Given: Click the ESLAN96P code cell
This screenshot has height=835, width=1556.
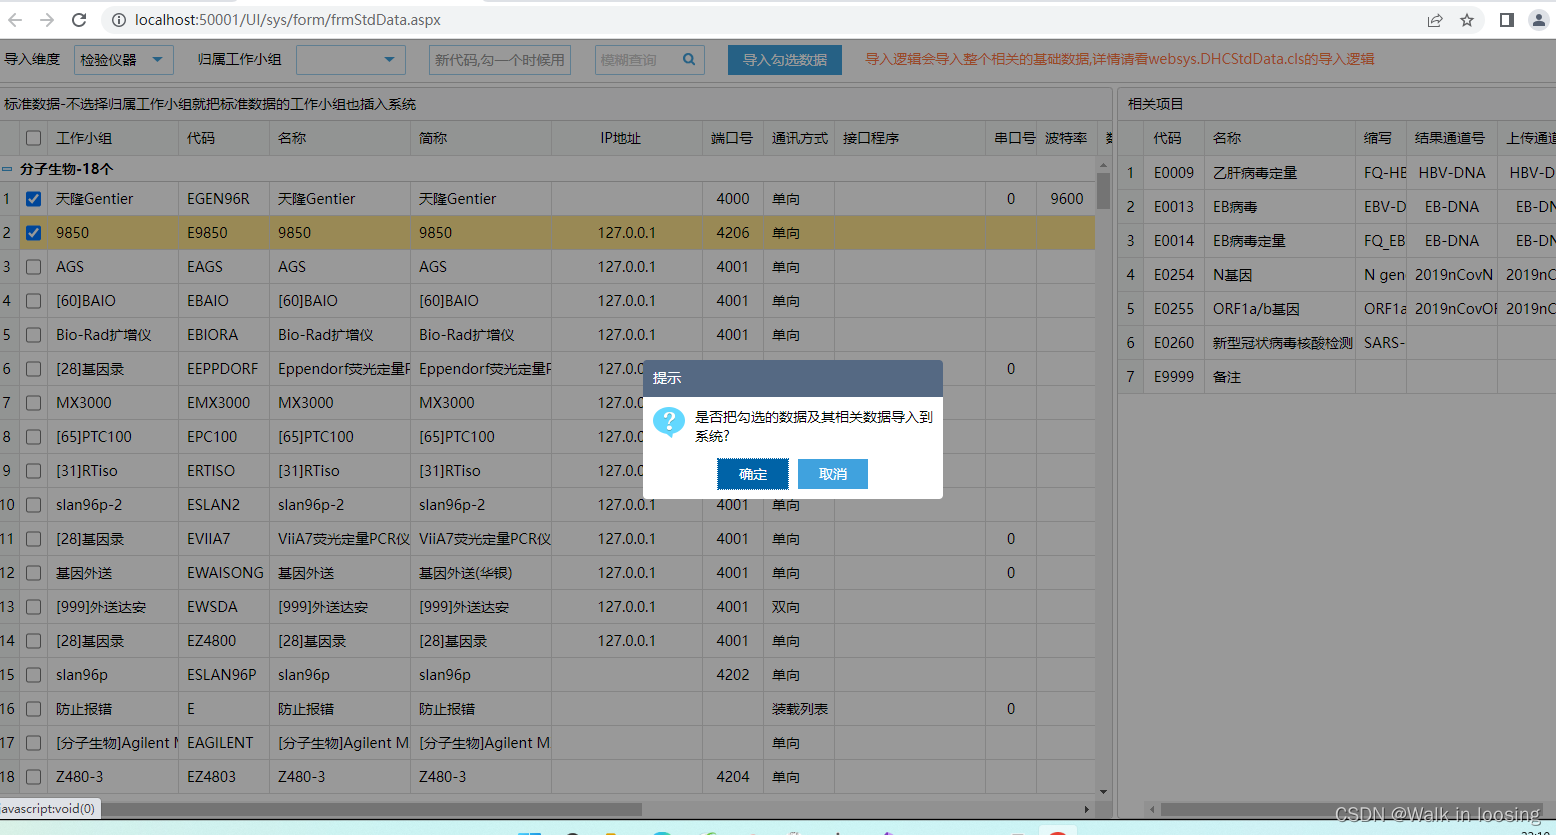Looking at the screenshot, I should (x=222, y=675).
